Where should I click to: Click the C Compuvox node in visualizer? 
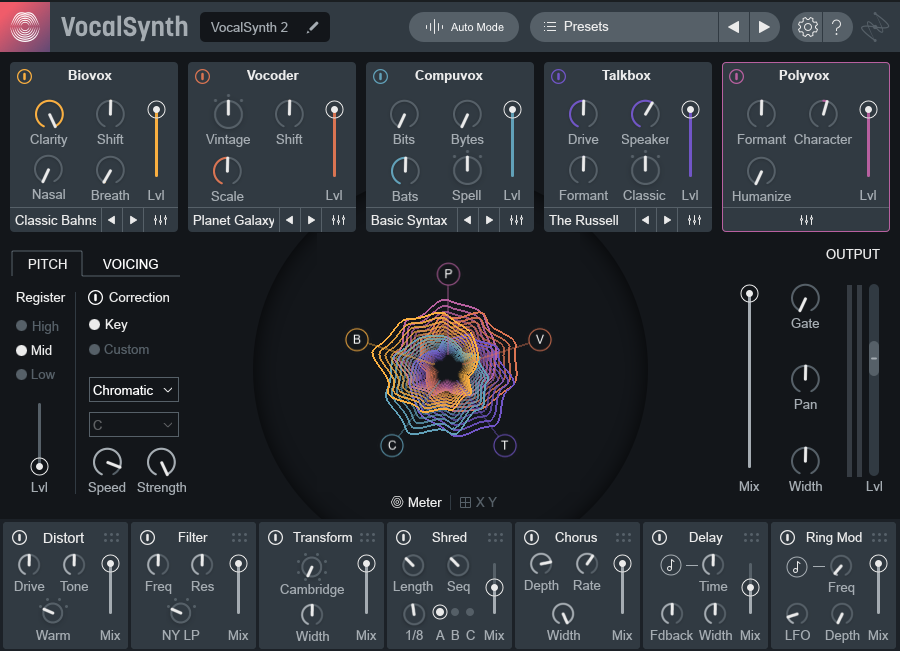[392, 445]
